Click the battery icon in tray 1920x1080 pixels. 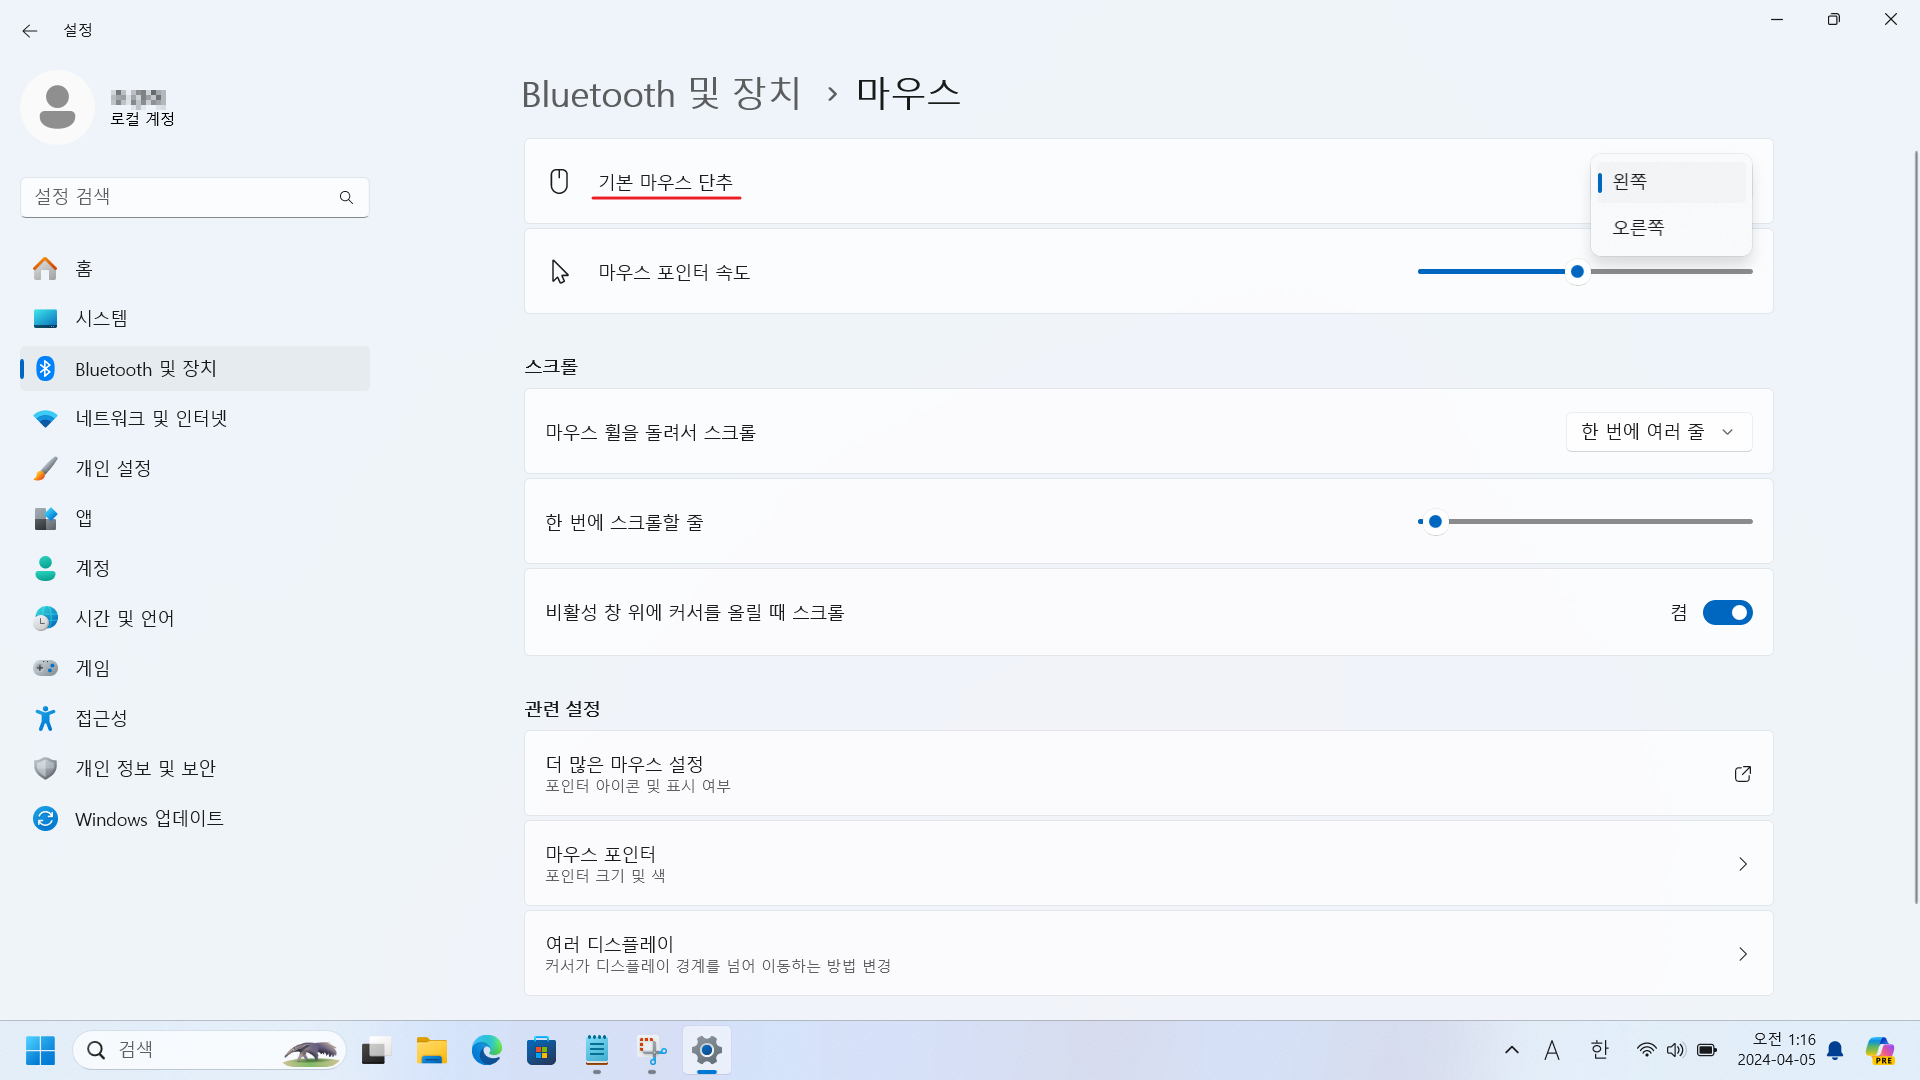coord(1707,1050)
